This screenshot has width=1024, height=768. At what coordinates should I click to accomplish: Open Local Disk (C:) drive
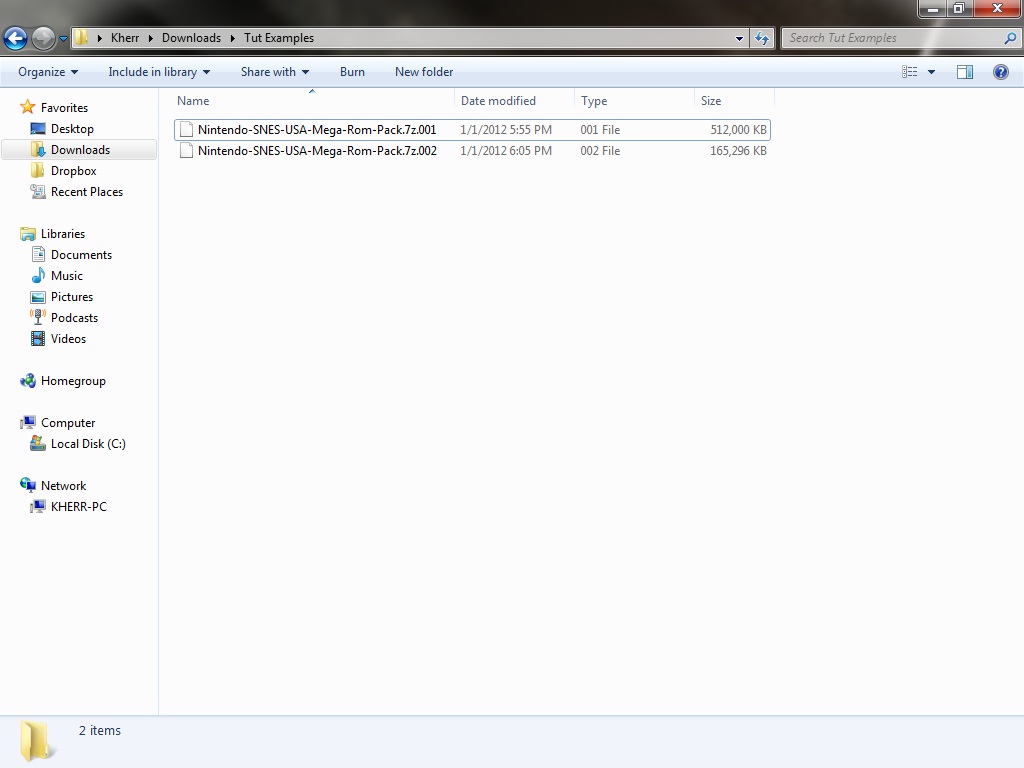coord(87,444)
